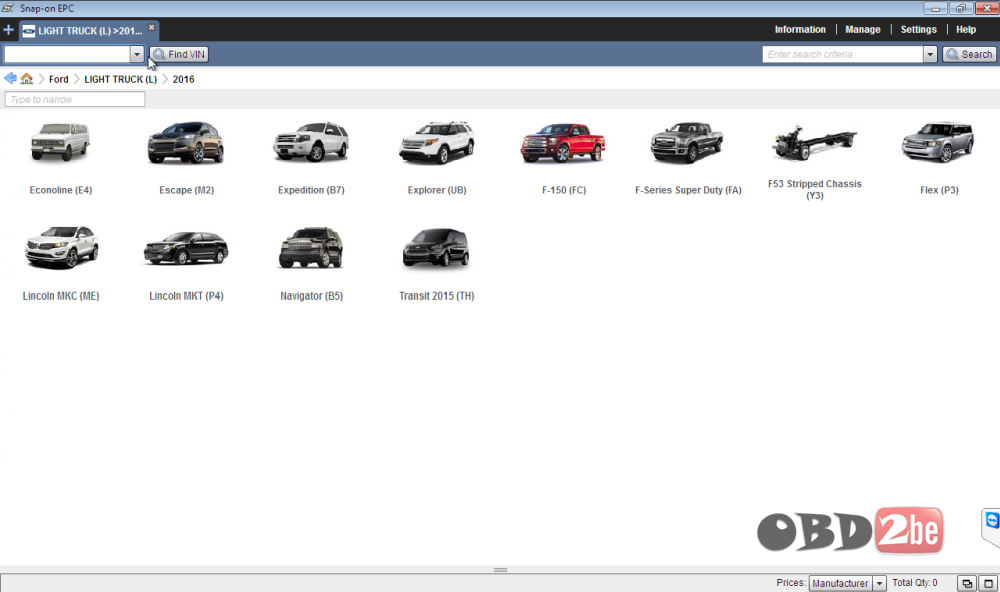Image resolution: width=1000 pixels, height=592 pixels.
Task: Click the Navigator (B5) label
Action: [x=311, y=296]
